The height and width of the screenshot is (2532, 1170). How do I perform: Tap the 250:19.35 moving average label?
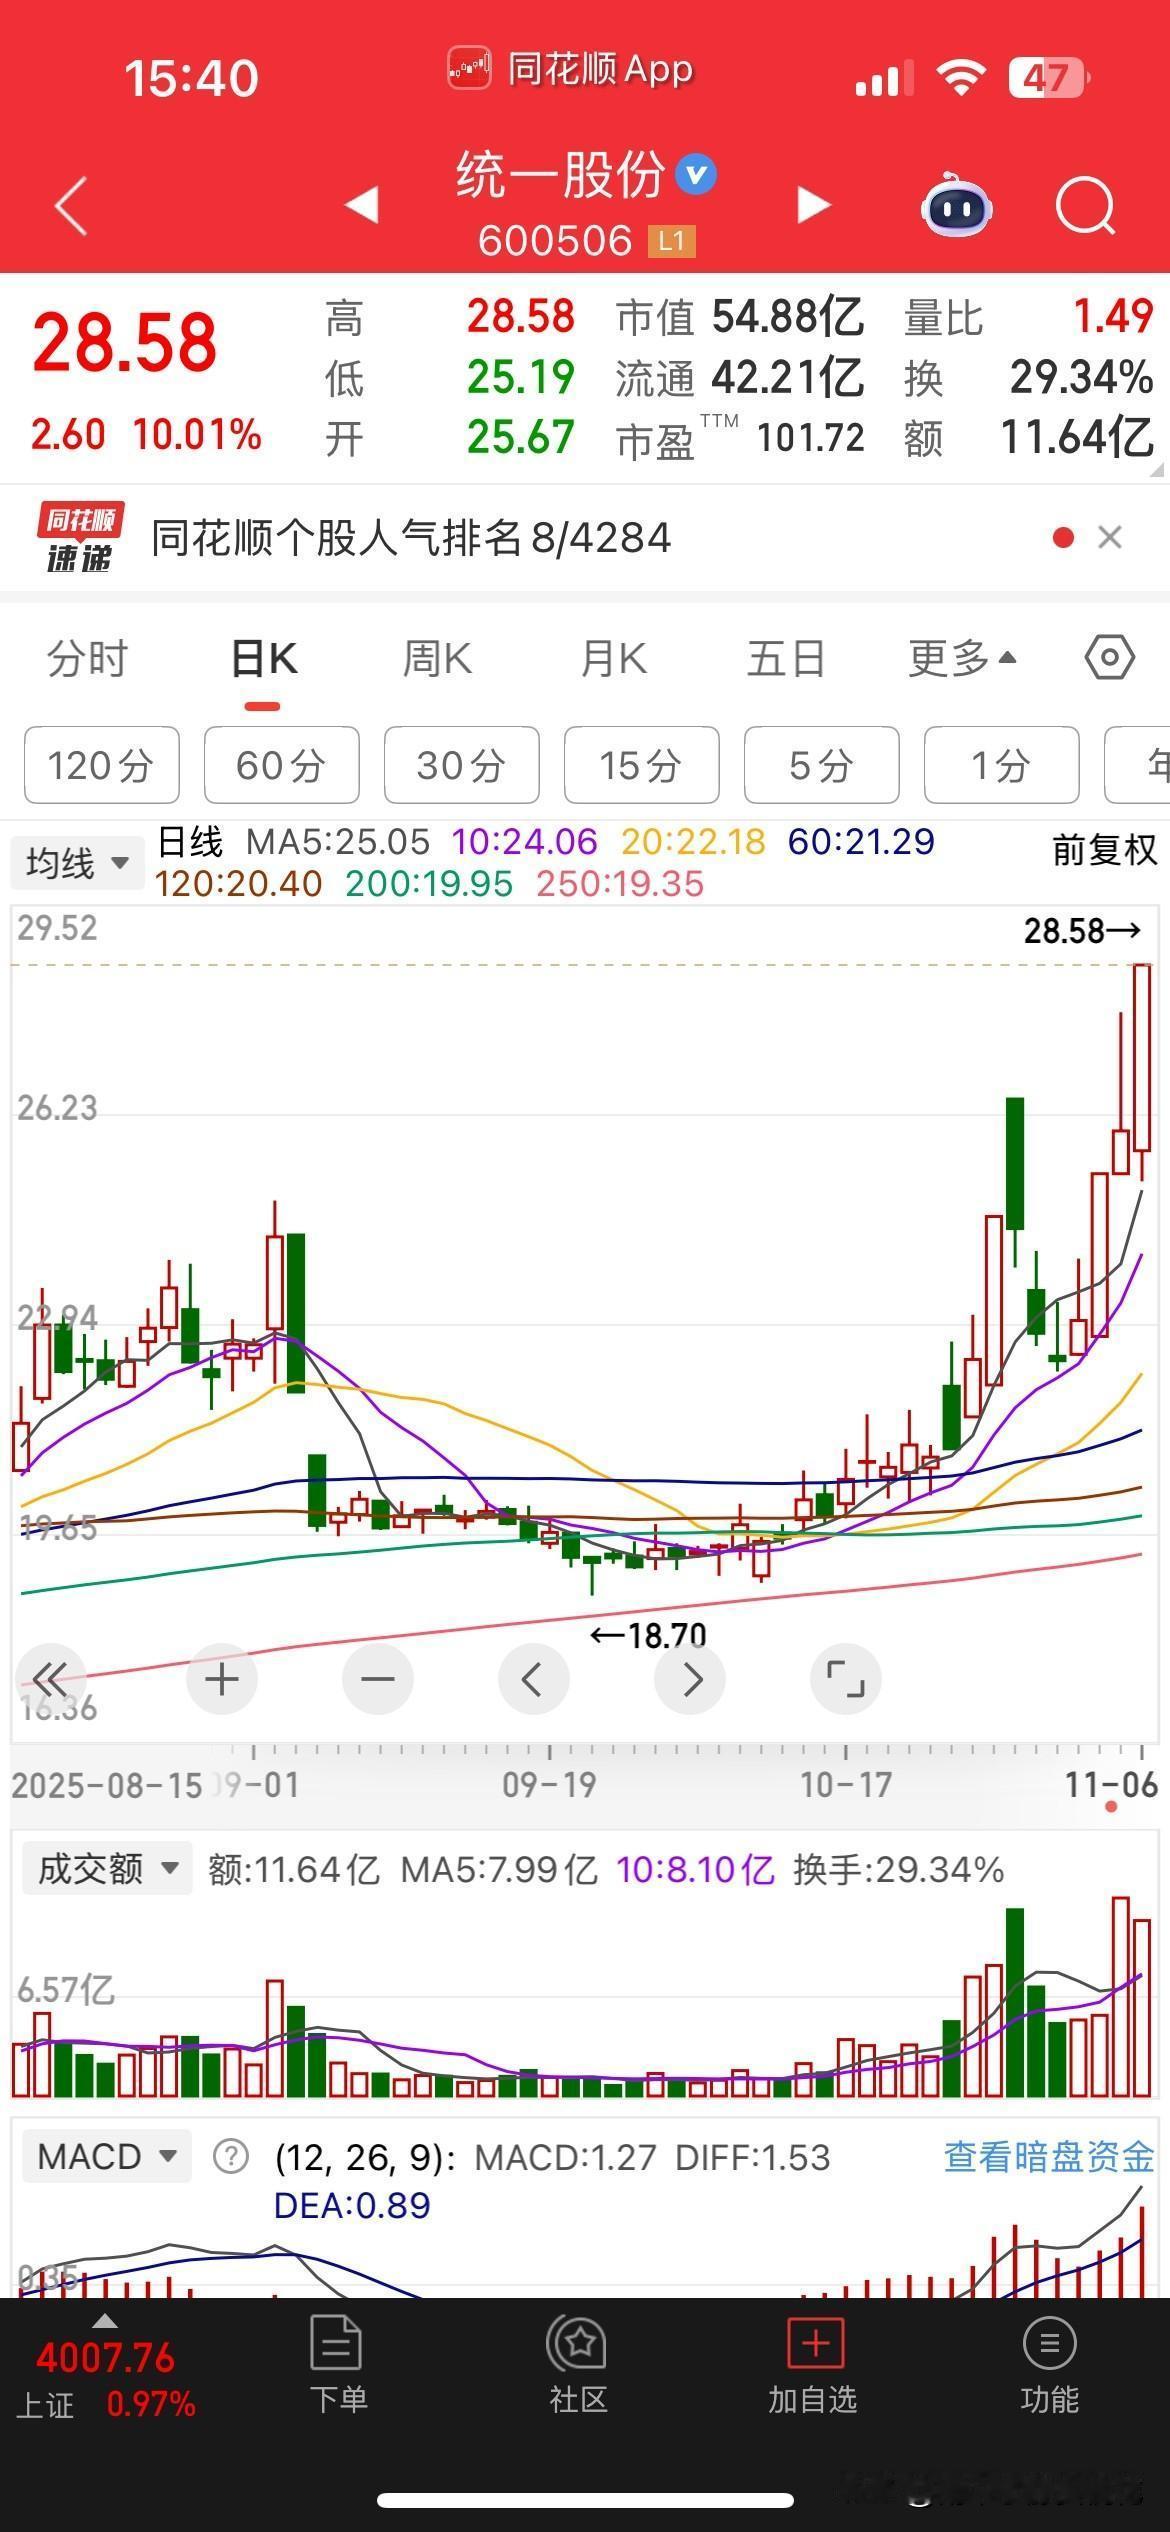pyautogui.click(x=620, y=884)
